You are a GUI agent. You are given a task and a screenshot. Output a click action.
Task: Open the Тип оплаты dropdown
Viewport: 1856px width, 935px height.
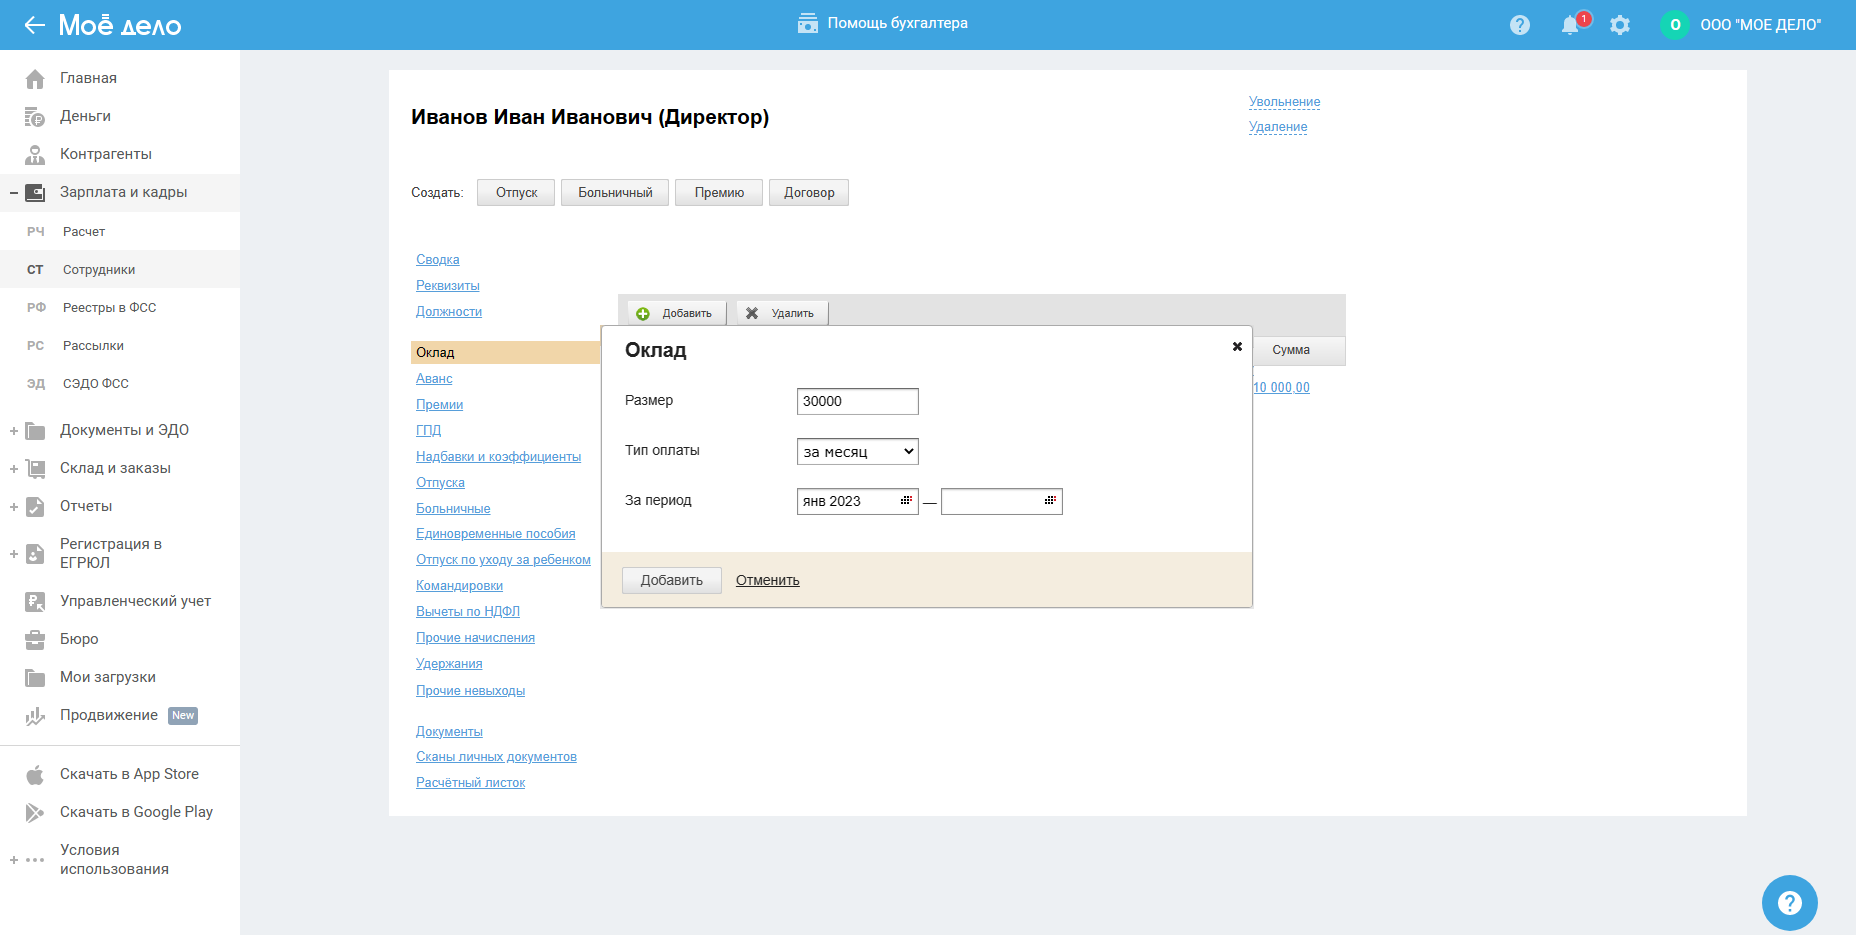pos(857,452)
